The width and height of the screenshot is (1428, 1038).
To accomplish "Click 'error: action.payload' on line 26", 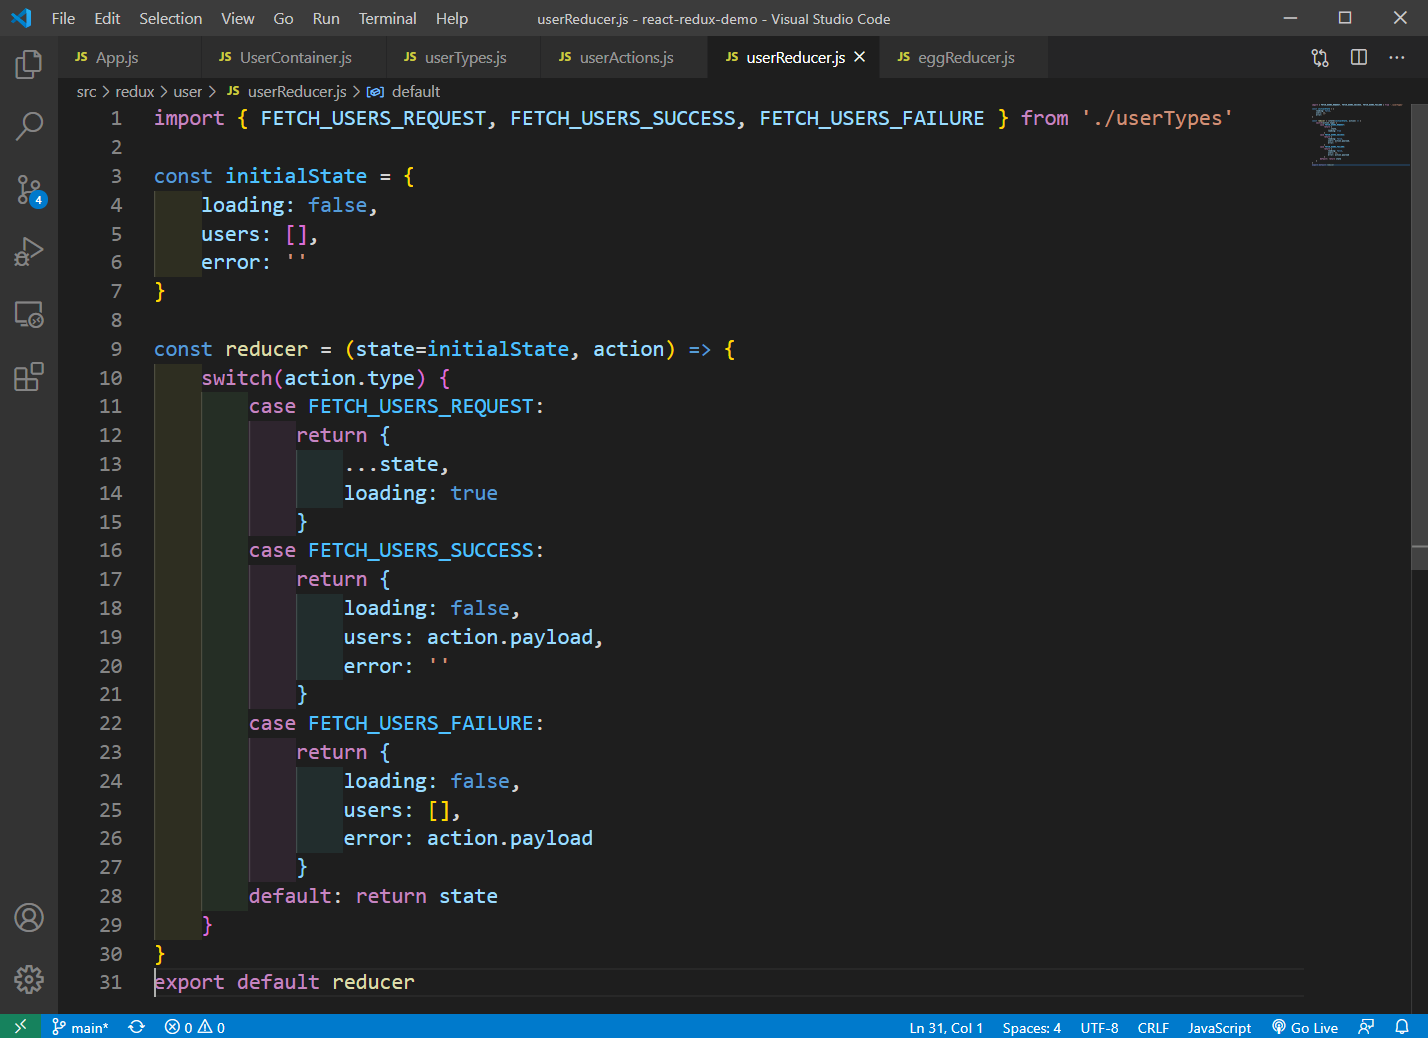I will point(468,838).
